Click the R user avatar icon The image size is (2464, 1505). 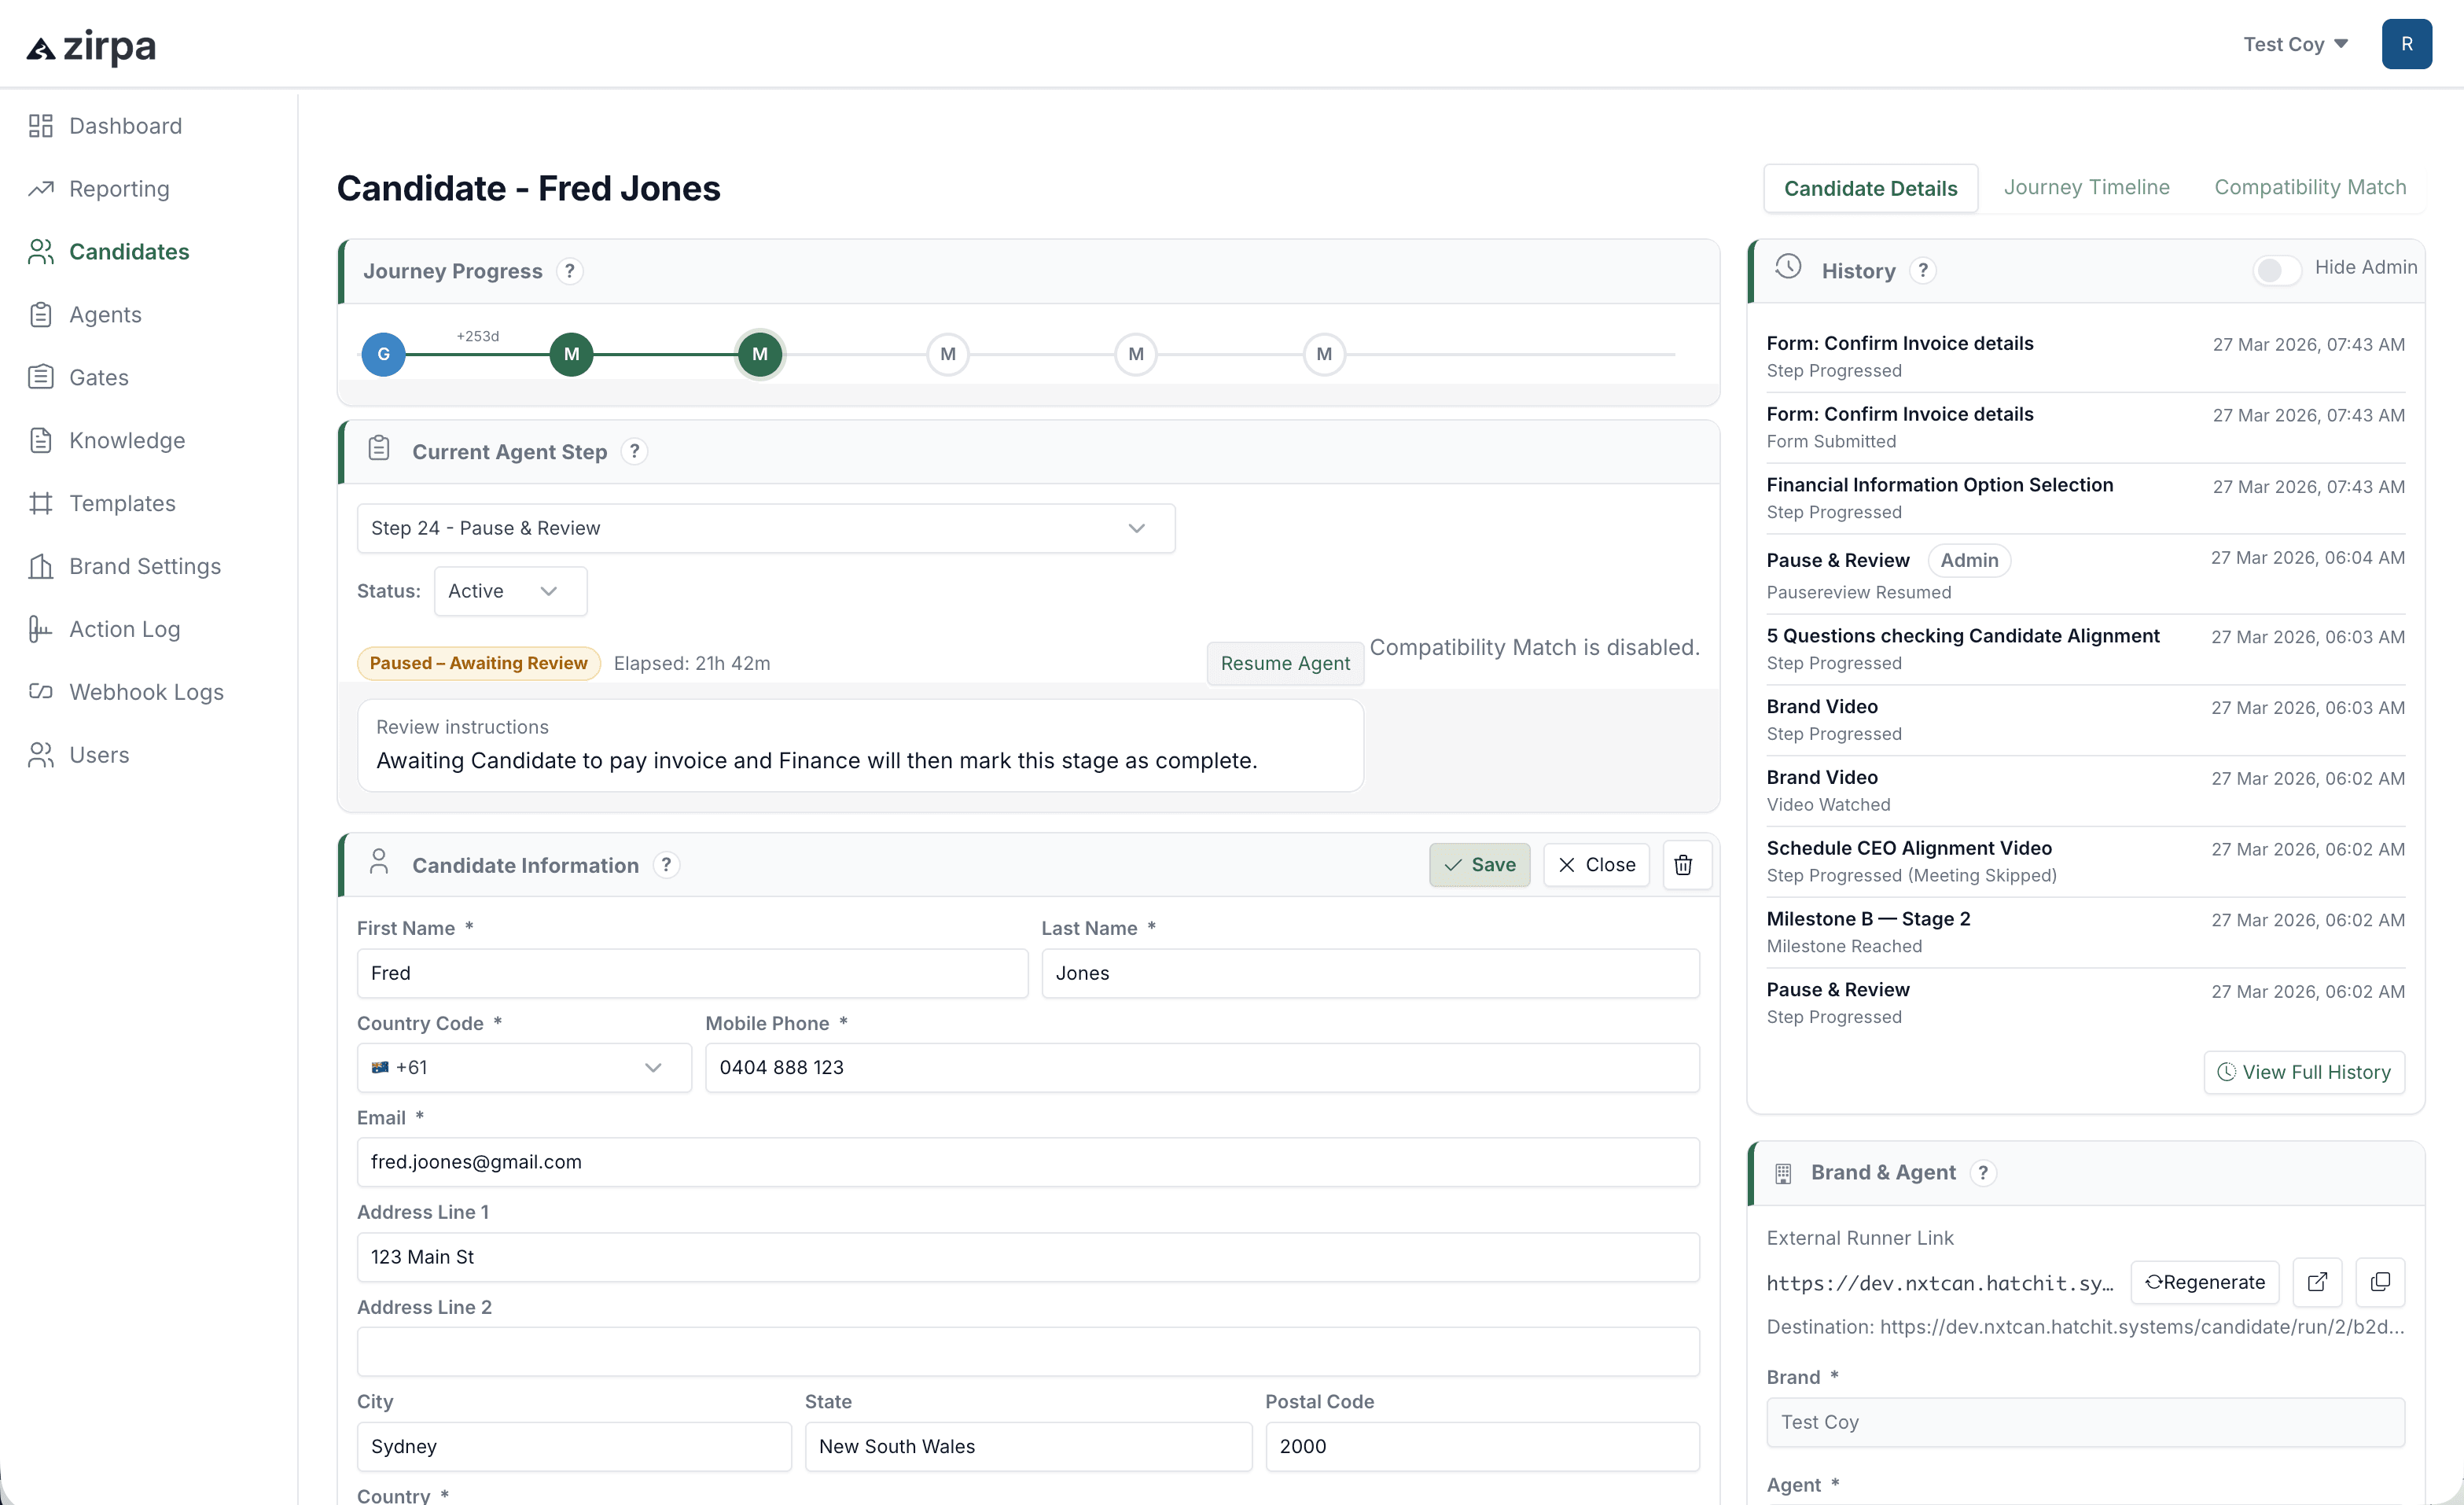click(x=2406, y=44)
